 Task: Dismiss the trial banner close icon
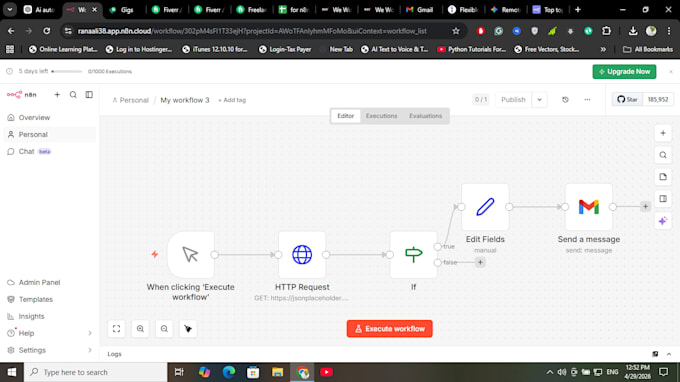pyautogui.click(x=670, y=72)
